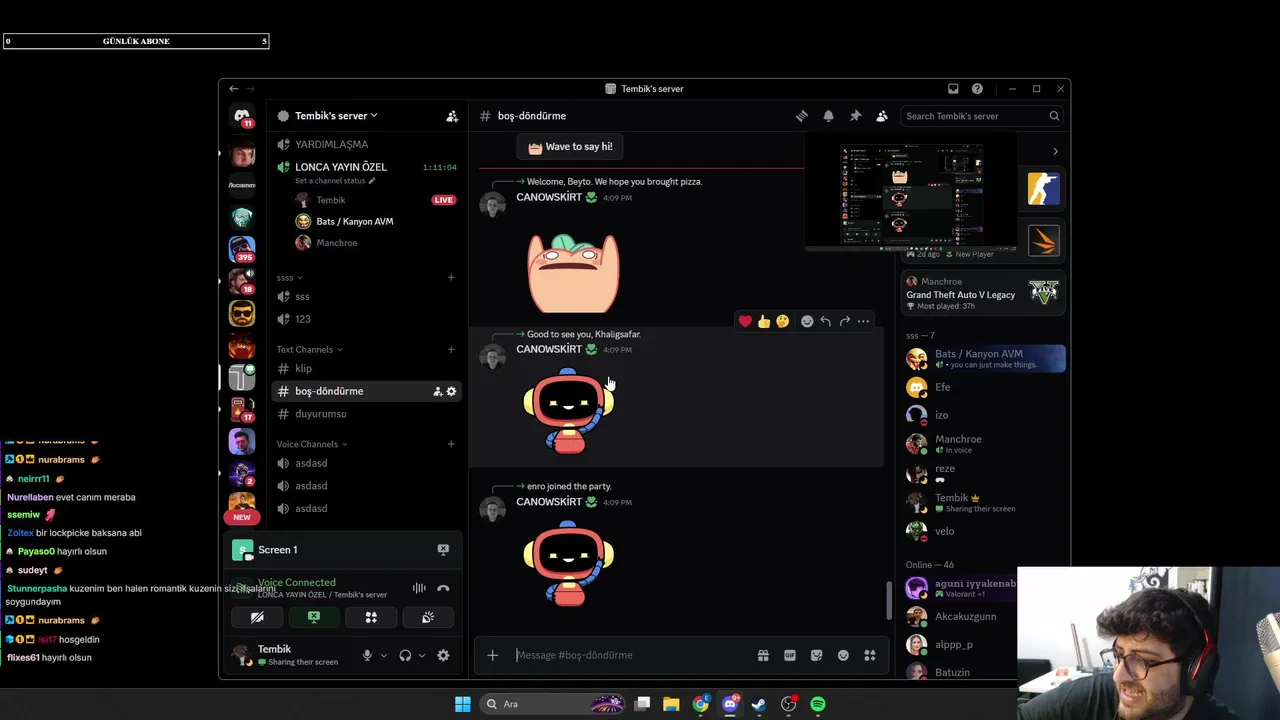Image resolution: width=1280 pixels, height=720 pixels.
Task: Disconnect from voice call icon
Action: coord(443,588)
